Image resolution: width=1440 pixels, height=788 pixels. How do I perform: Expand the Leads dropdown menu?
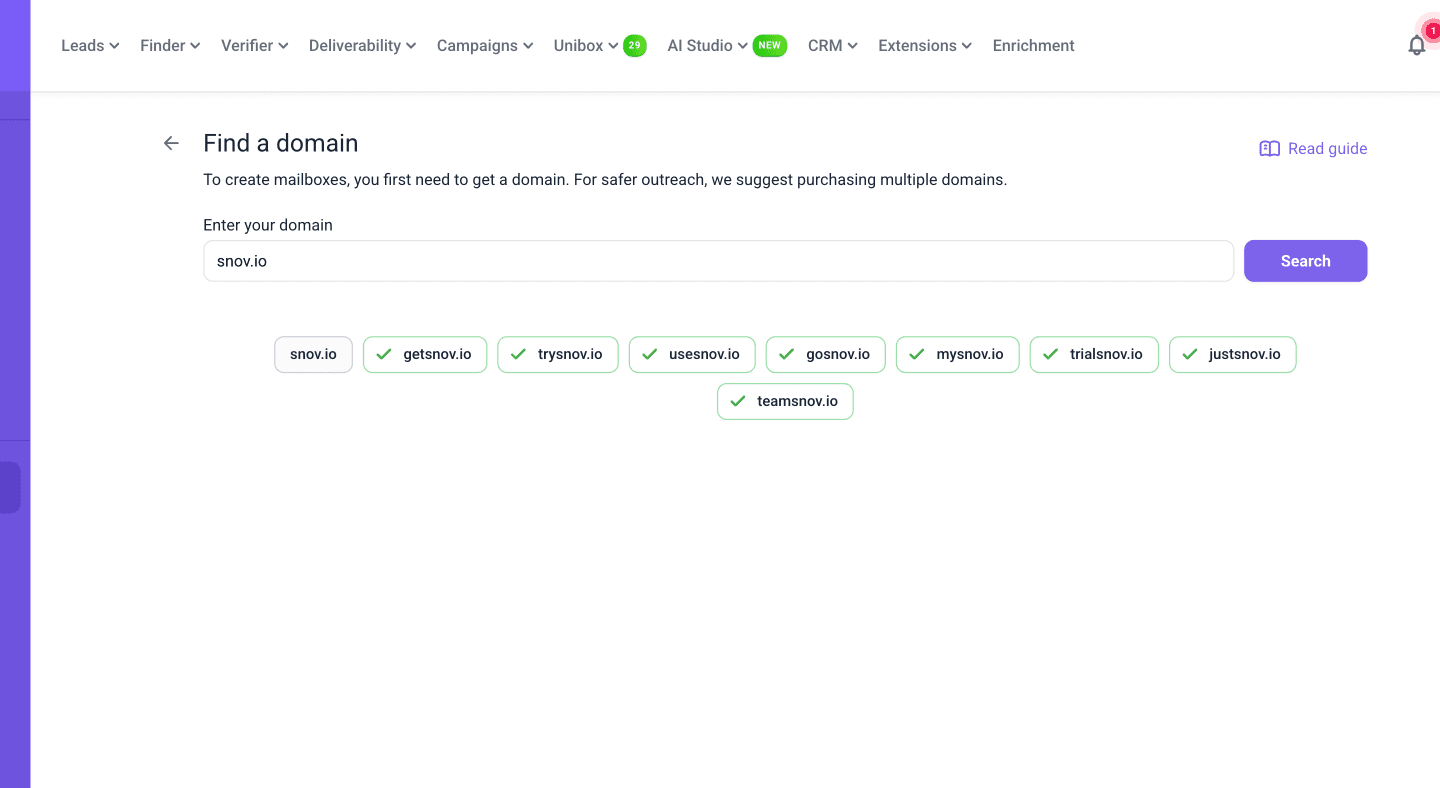90,46
